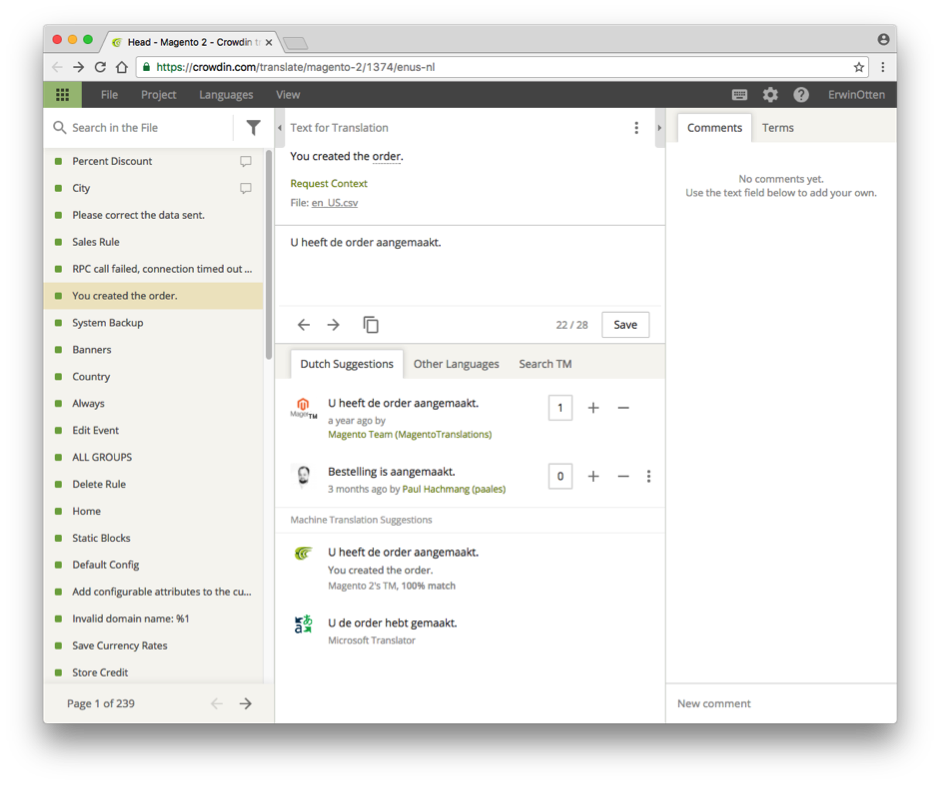
Task: Reload the browser page
Action: (100, 67)
